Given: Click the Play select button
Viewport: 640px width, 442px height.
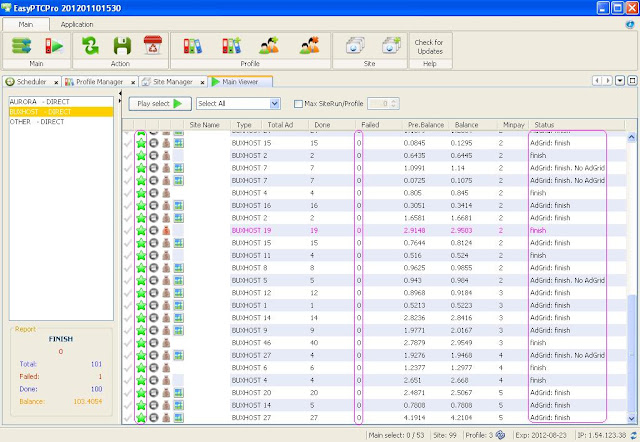Looking at the screenshot, I should pos(160,104).
